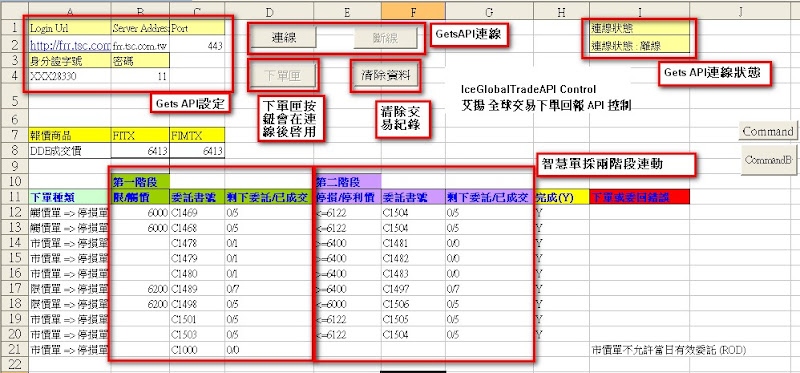Screen dimensions: 800x373
Task: Select order number cell C1000
Action: [x=197, y=350]
